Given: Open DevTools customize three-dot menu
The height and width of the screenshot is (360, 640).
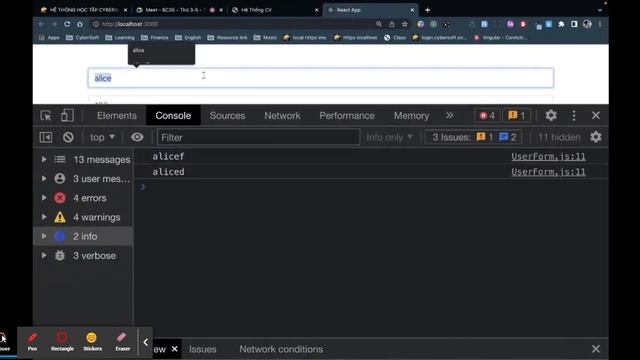Looking at the screenshot, I should [573, 116].
